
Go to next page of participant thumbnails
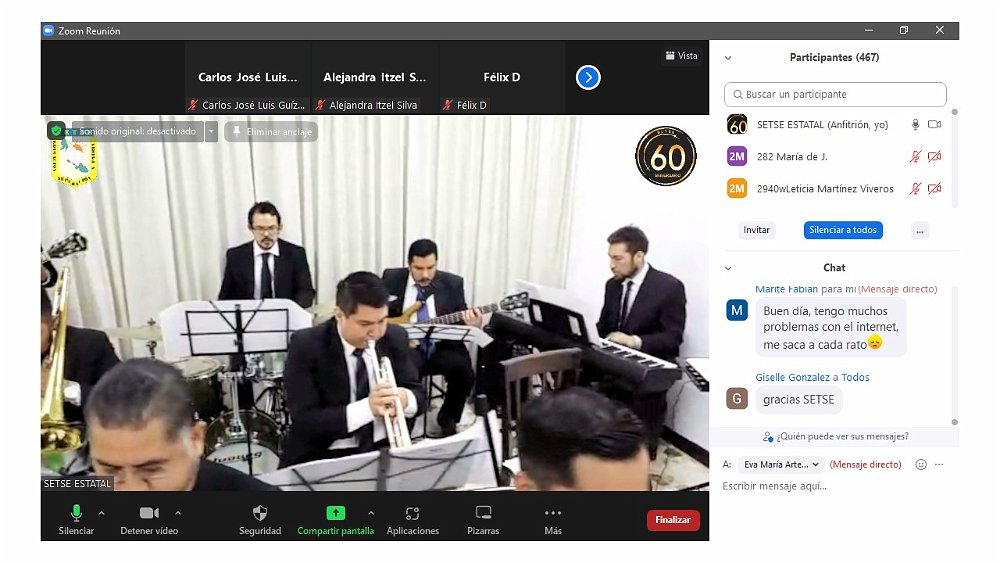point(588,77)
